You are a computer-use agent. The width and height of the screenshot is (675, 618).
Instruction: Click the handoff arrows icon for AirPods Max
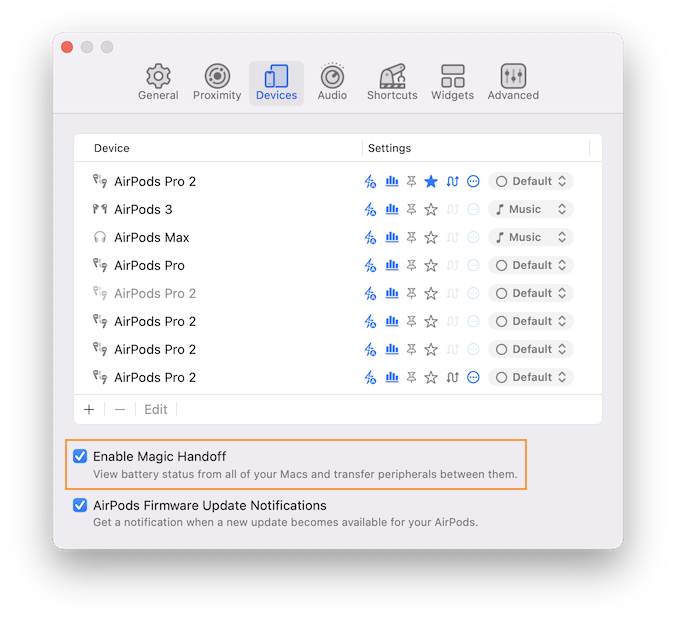pyautogui.click(x=452, y=238)
